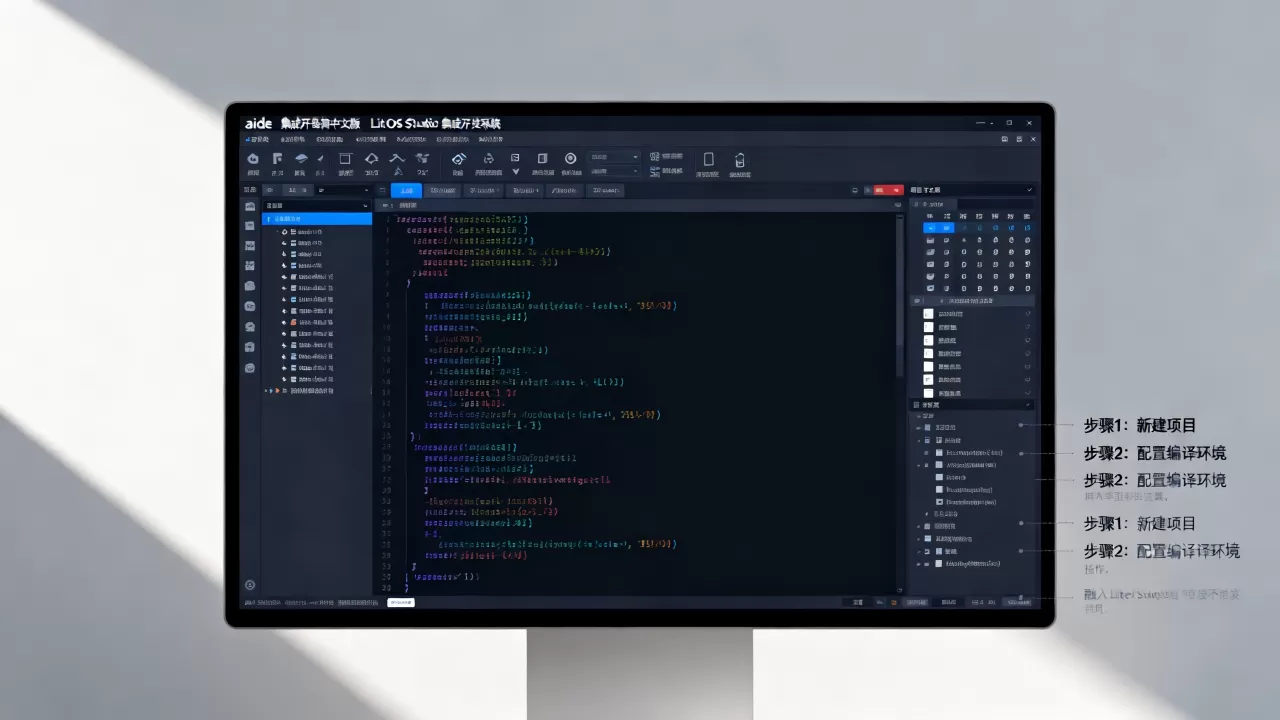Open the upper combo box in the toolbar
1280x720 pixels.
(x=614, y=157)
